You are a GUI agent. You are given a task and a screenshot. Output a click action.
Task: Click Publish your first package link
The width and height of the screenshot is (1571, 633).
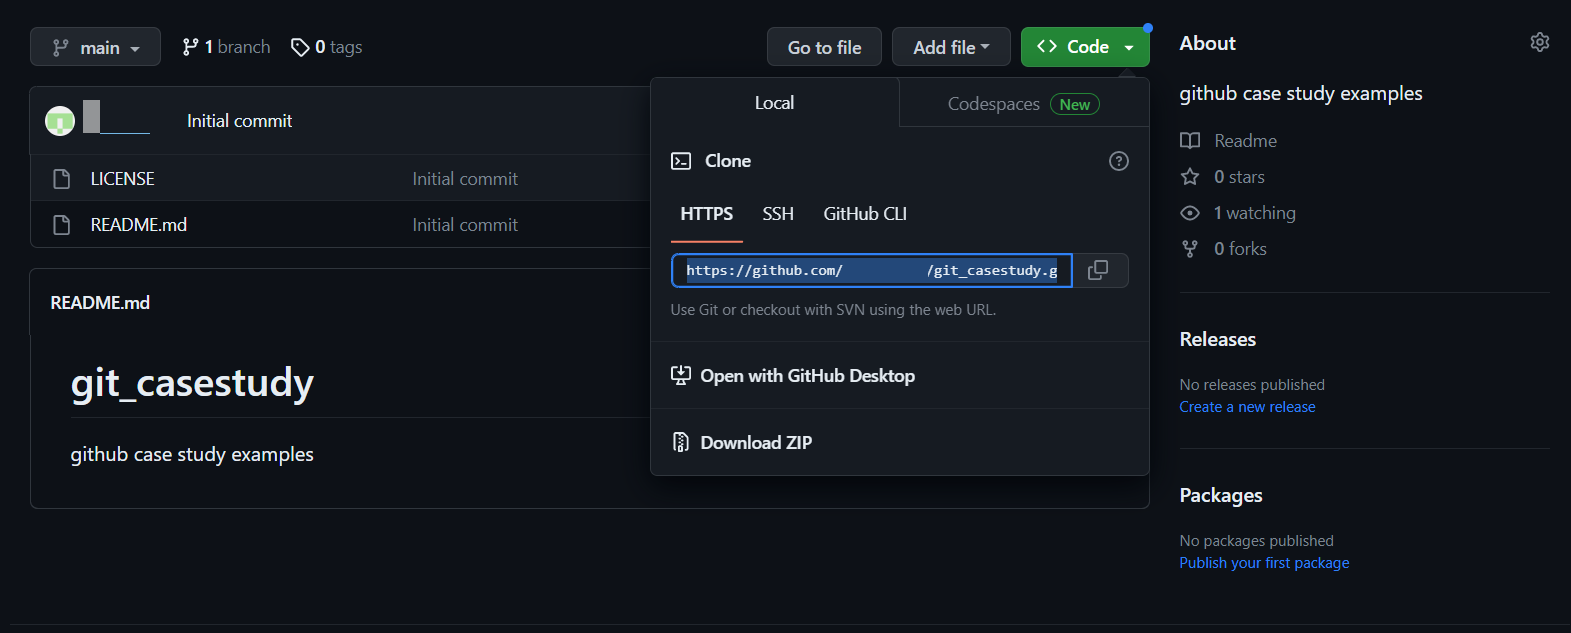pyautogui.click(x=1264, y=563)
